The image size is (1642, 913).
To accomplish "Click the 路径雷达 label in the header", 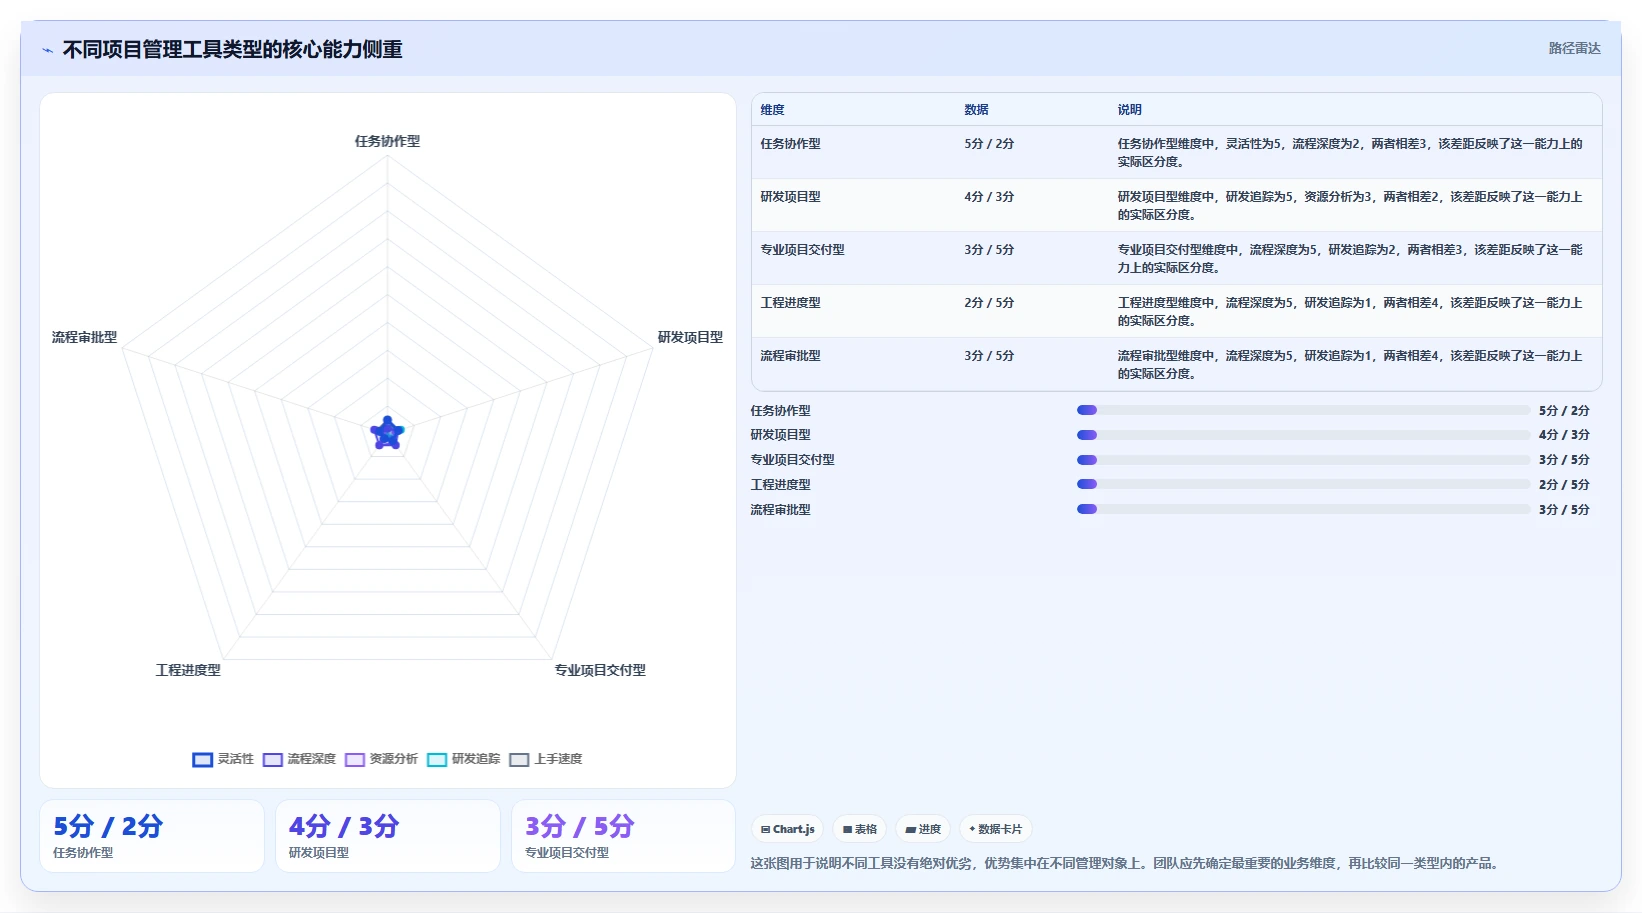I will 1574,48.
